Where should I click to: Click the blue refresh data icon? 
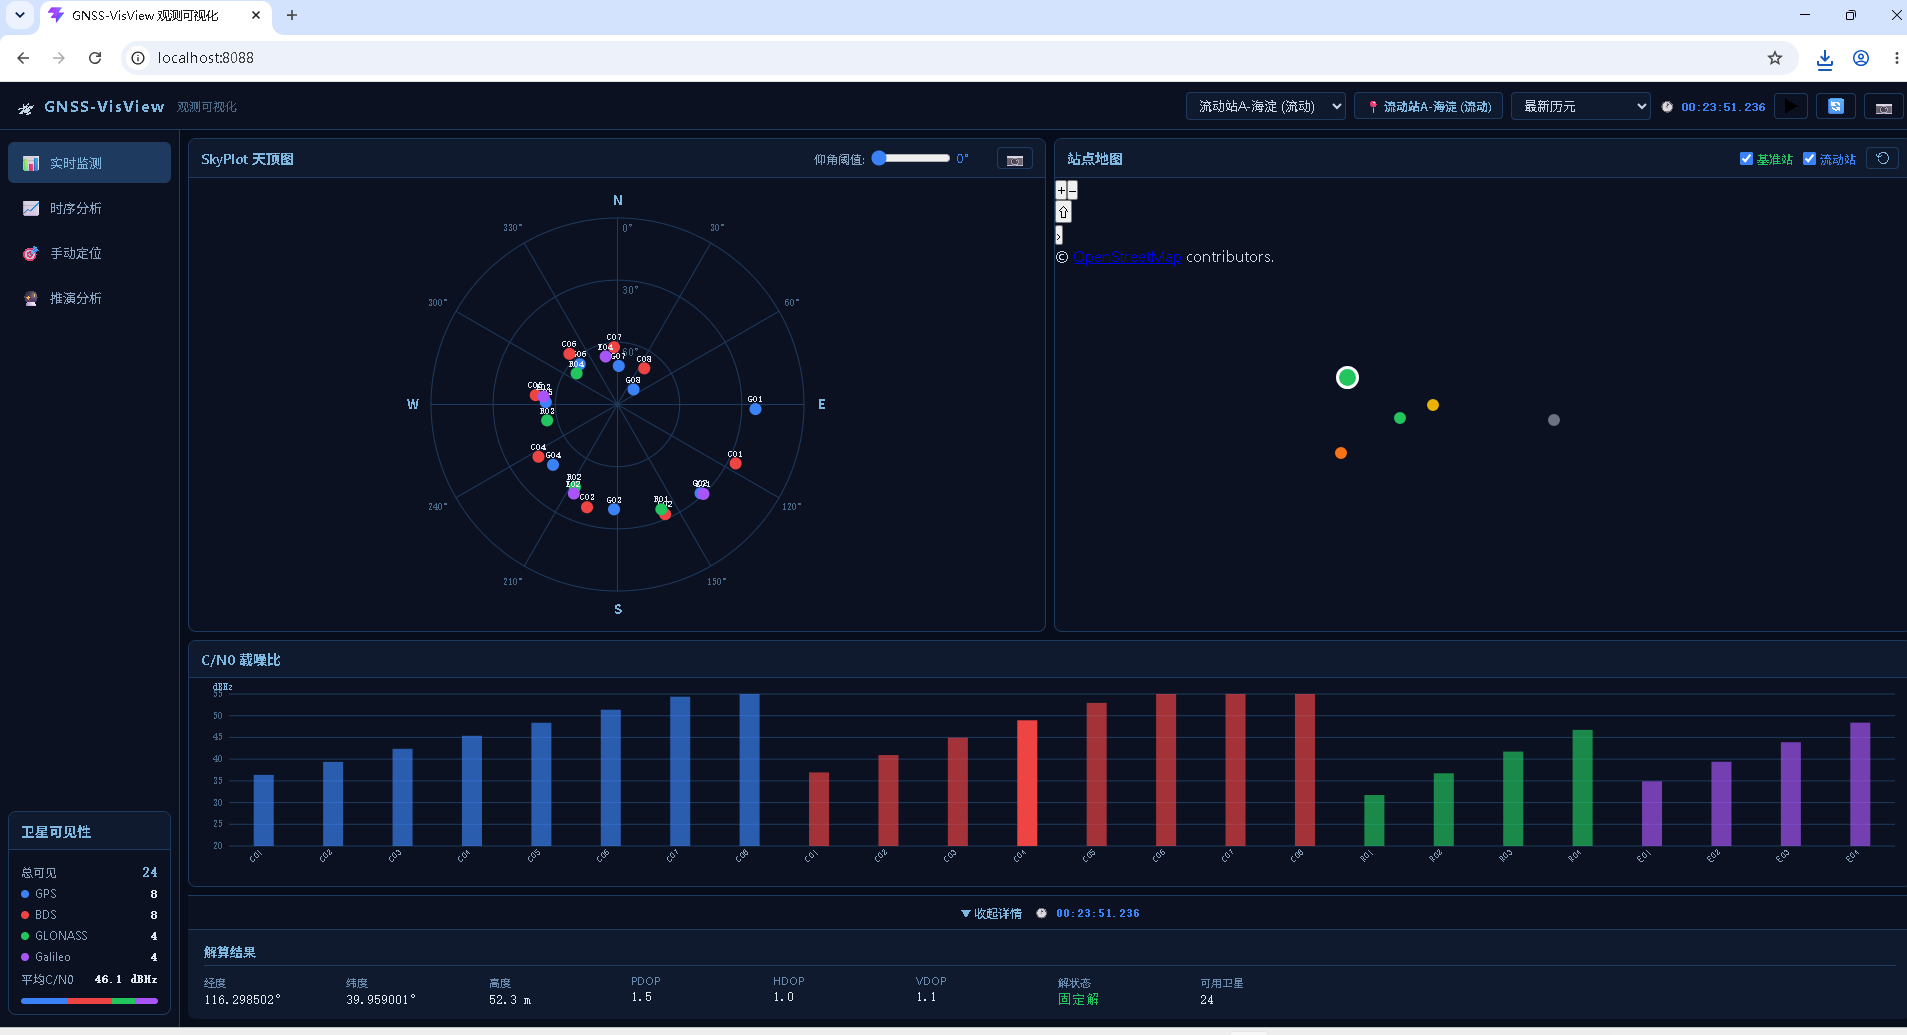click(x=1836, y=106)
